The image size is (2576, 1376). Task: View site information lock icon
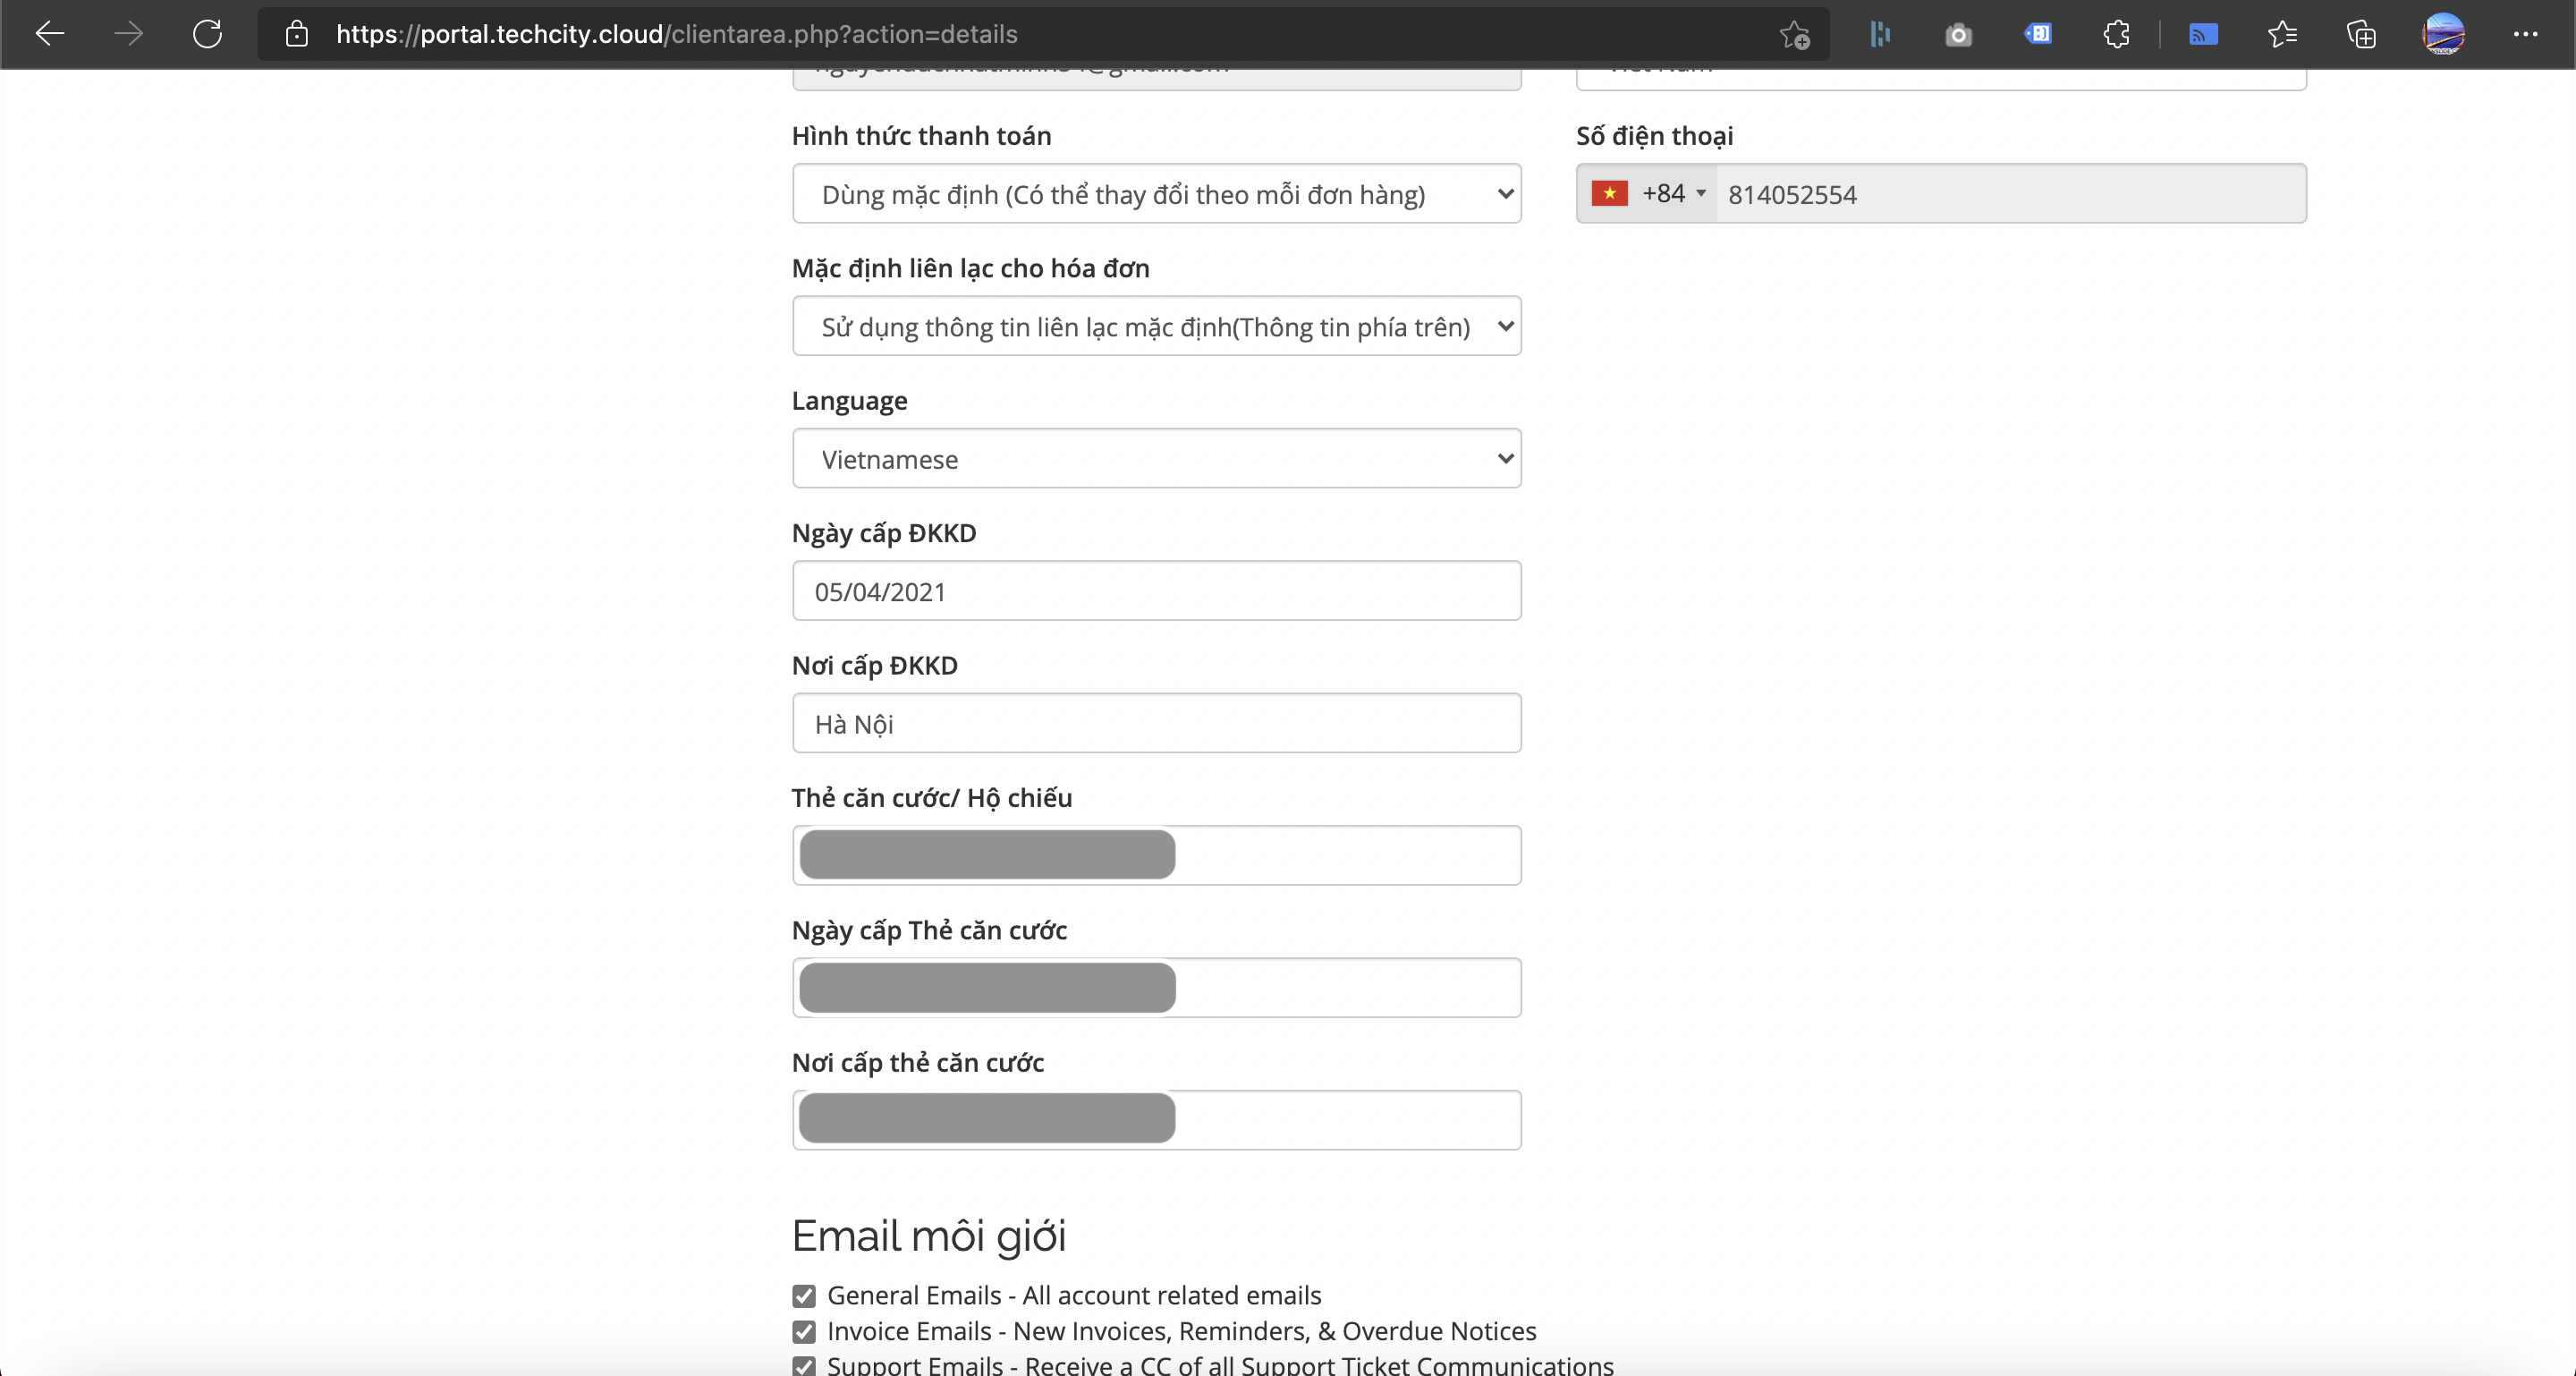coord(296,34)
